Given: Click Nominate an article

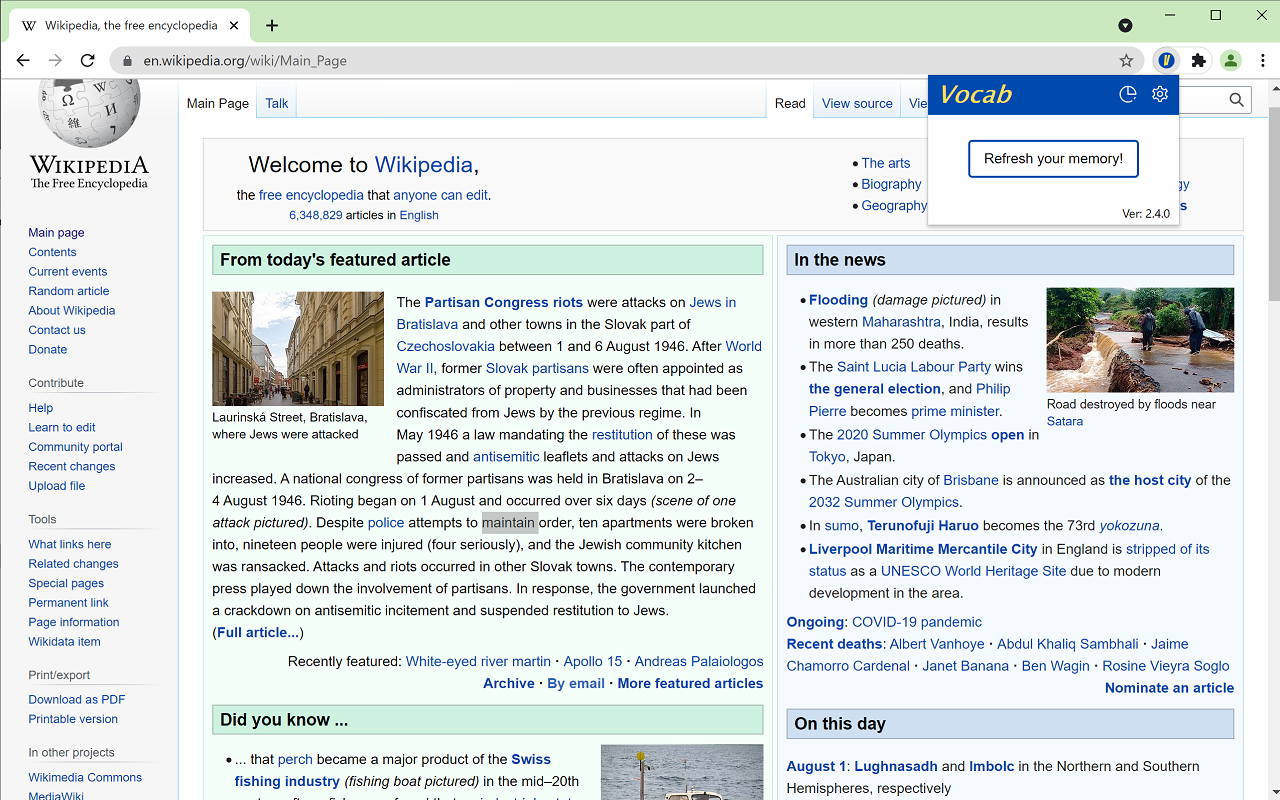Looking at the screenshot, I should pos(1169,688).
